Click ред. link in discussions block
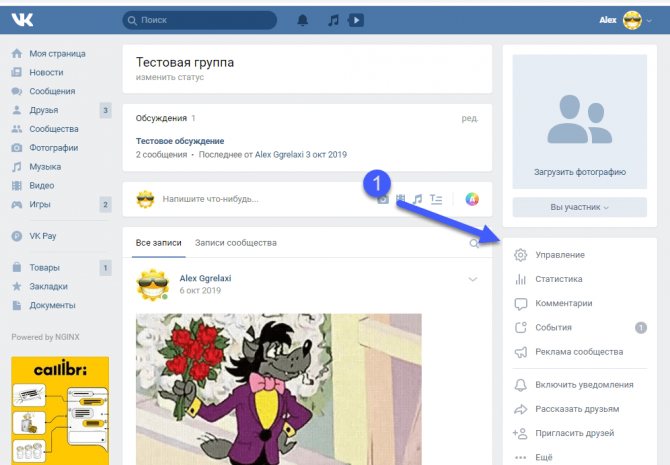The image size is (670, 465). click(x=470, y=118)
